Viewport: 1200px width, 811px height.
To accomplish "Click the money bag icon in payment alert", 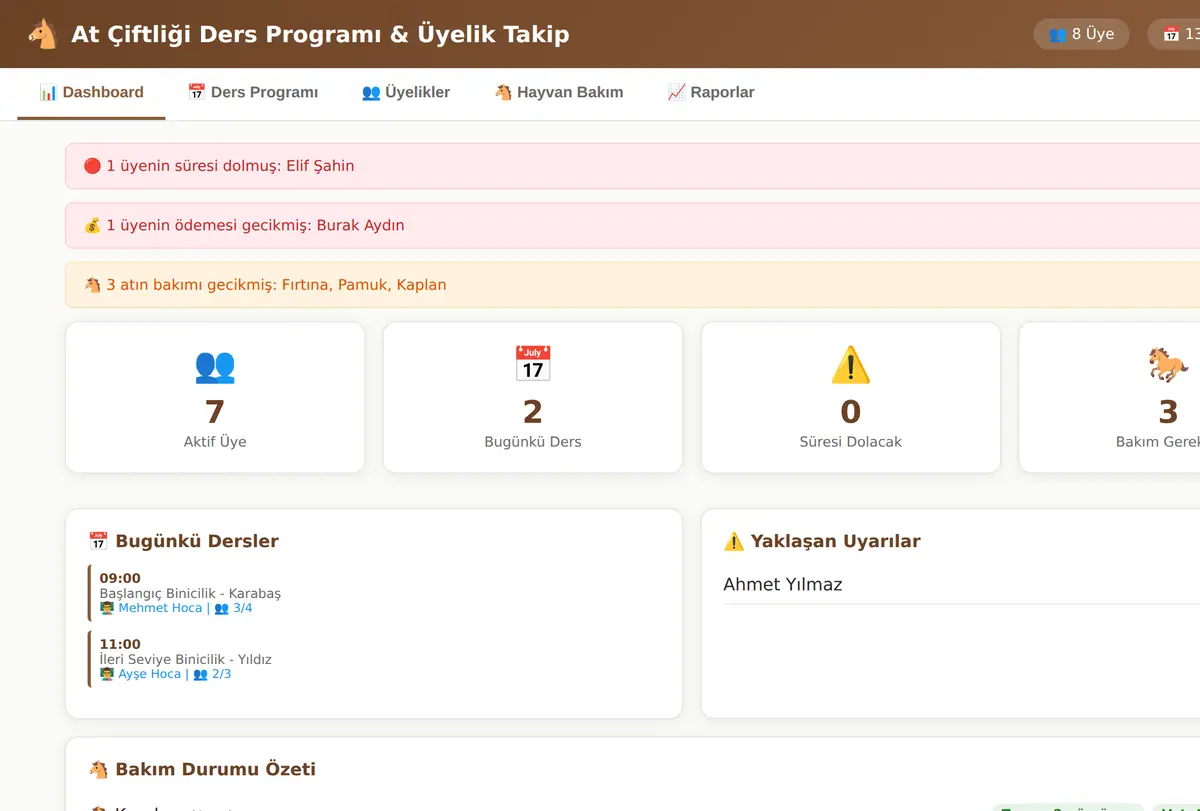I will 92,225.
